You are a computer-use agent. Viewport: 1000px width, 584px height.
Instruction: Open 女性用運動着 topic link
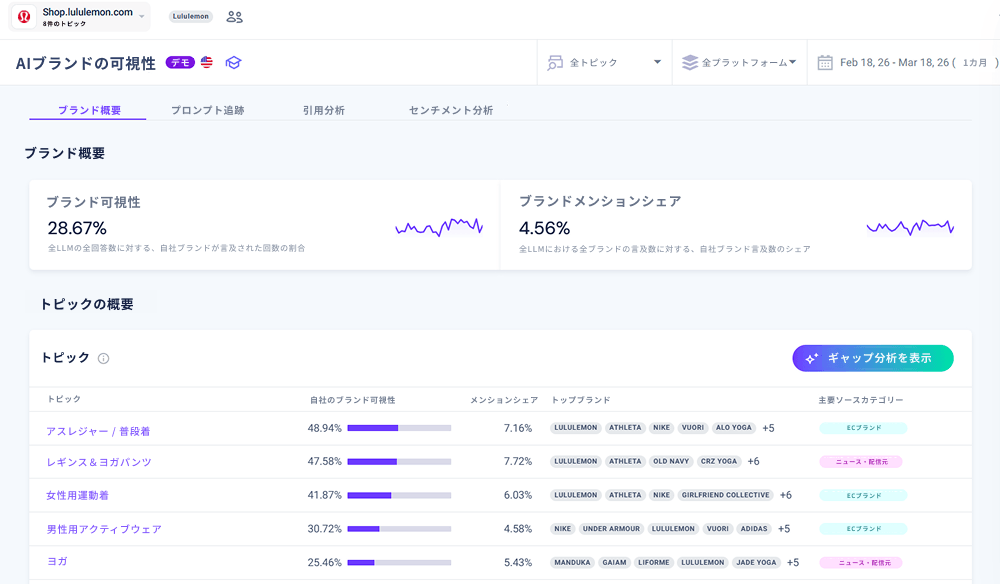pos(77,495)
